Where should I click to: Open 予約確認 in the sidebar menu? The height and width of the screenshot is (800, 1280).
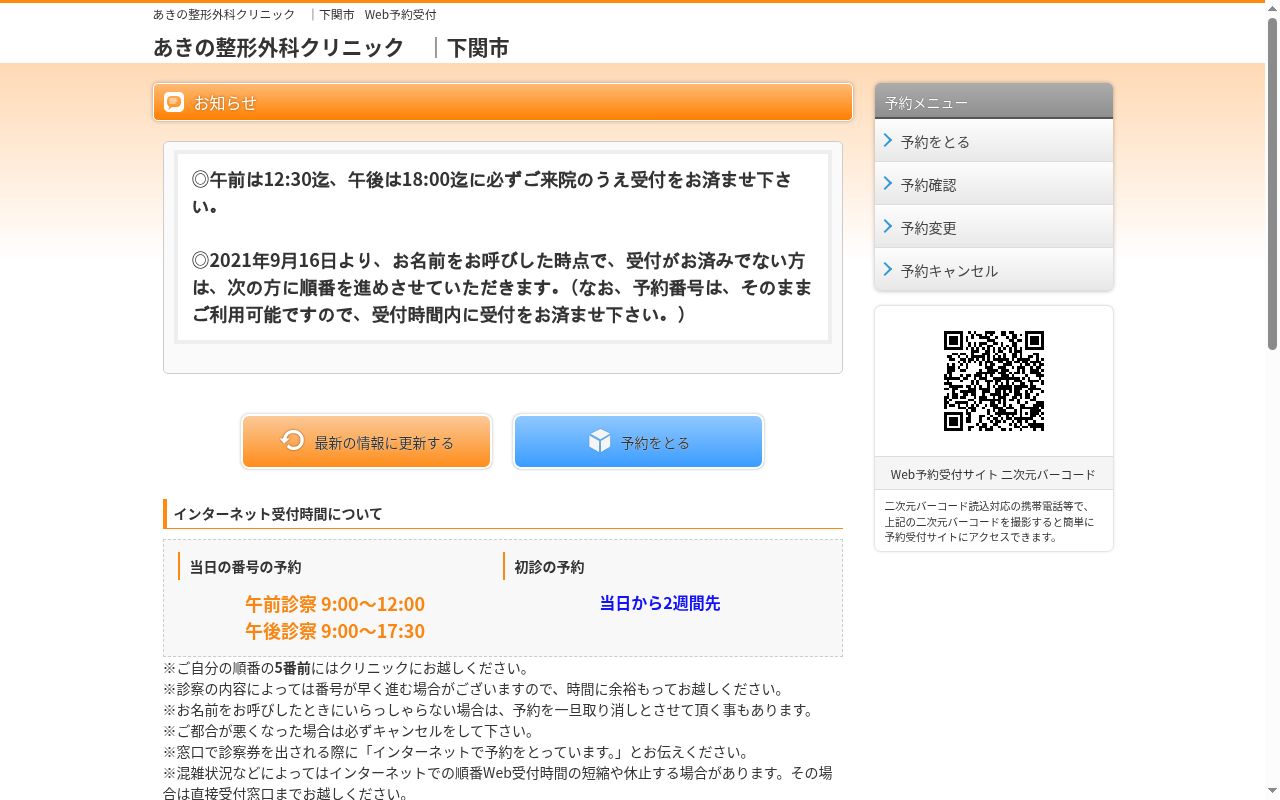[x=994, y=184]
